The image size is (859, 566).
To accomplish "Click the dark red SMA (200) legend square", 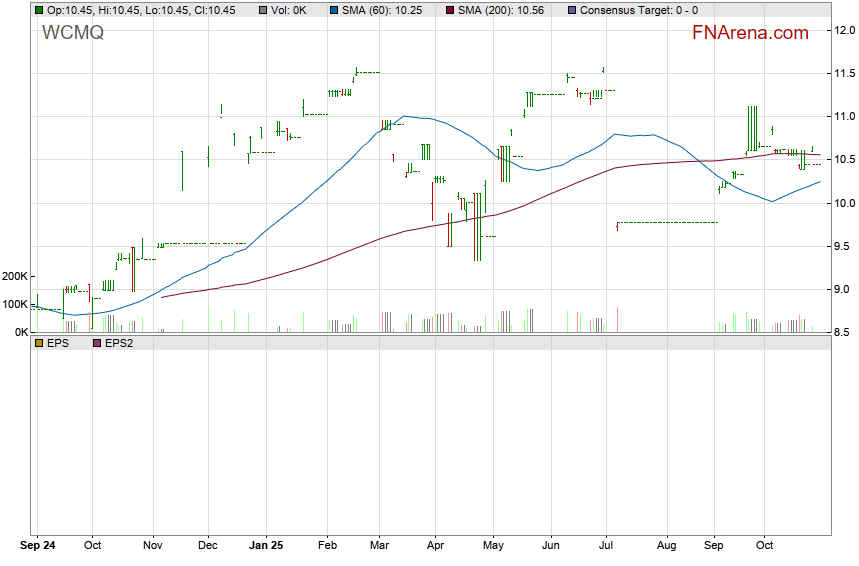I will click(x=449, y=10).
